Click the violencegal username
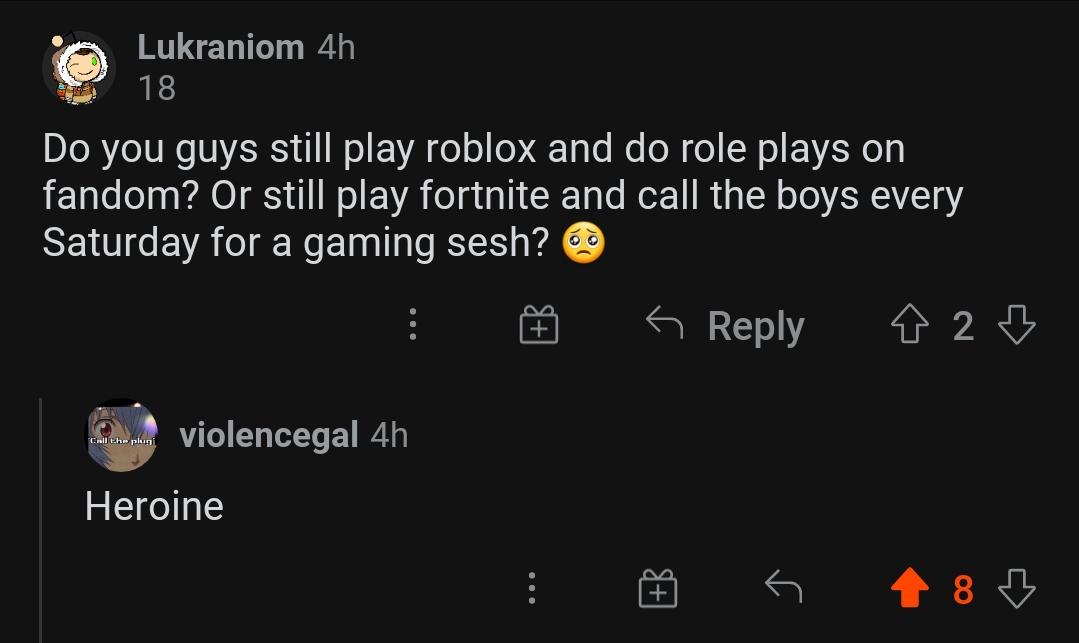 (x=268, y=435)
